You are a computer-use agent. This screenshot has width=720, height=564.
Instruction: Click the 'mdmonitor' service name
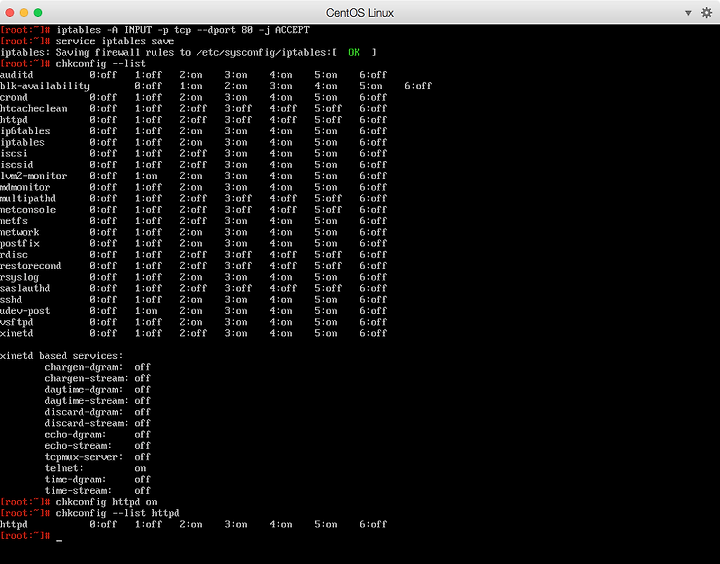tap(25, 187)
